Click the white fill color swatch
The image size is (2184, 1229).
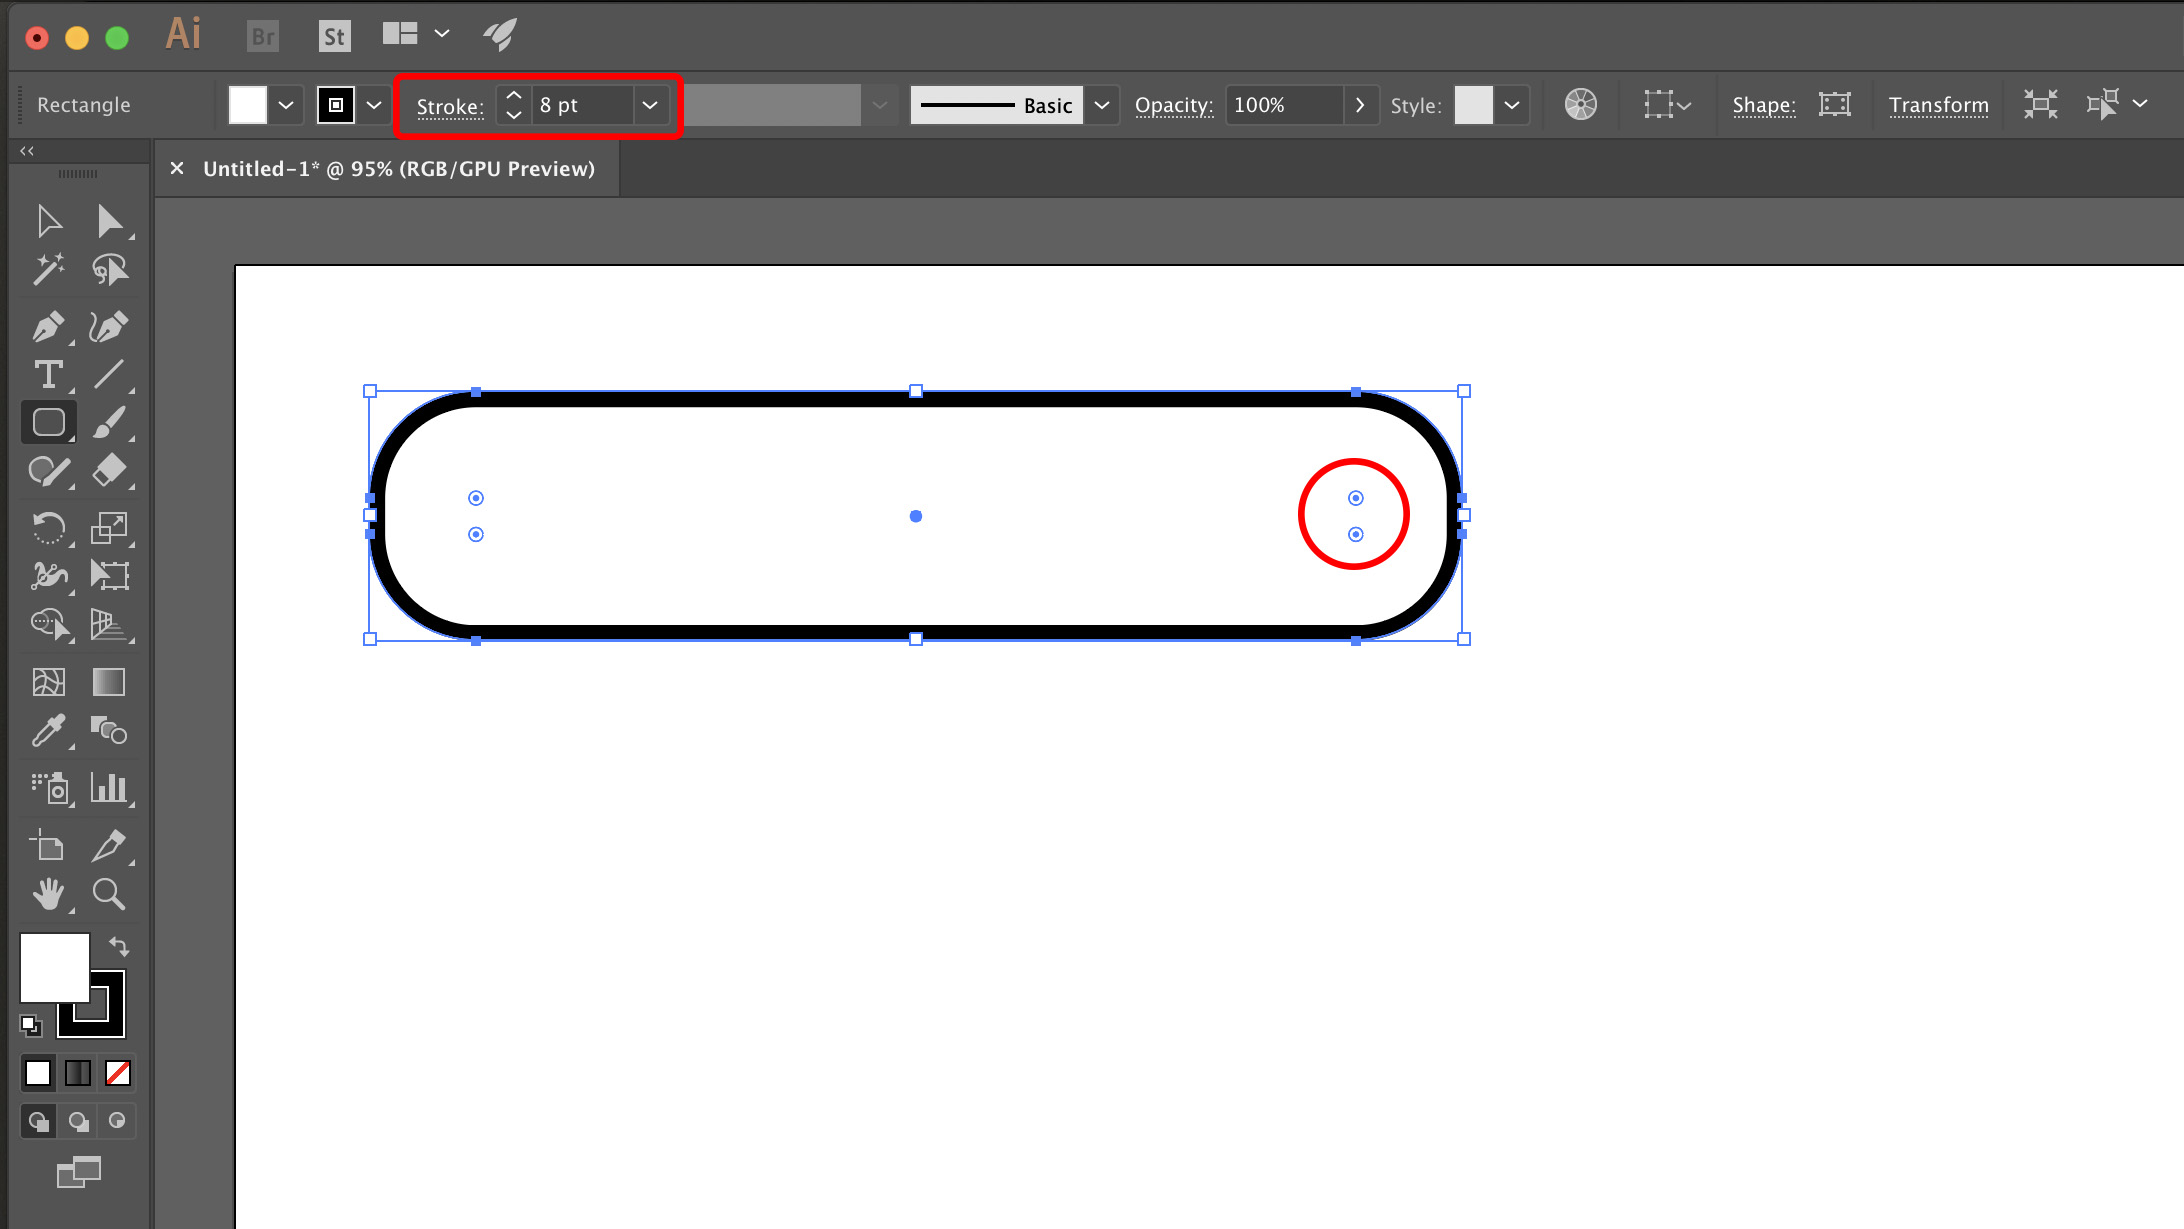[248, 104]
